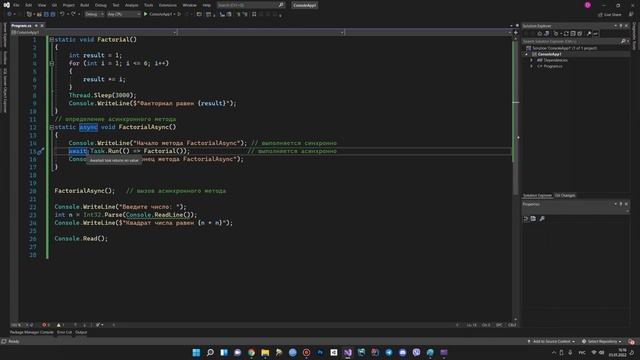This screenshot has height=360, width=640.
Task: Open the File menu
Action: [16, 5]
